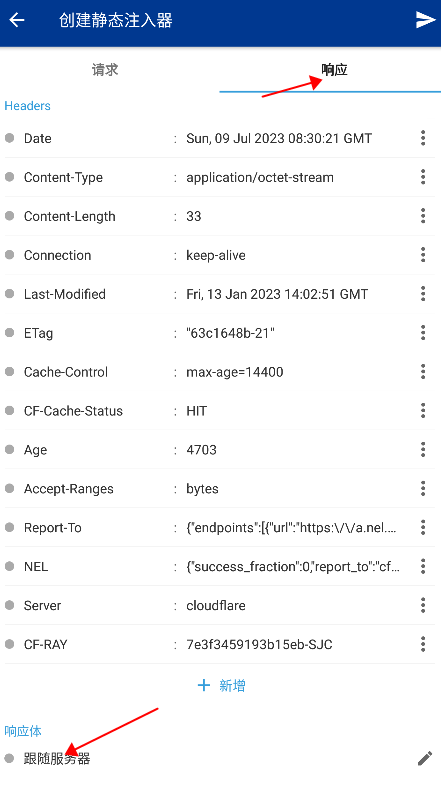Open the overflow menu for Age header
Viewport: 441px width, 785px height.
pyautogui.click(x=423, y=449)
